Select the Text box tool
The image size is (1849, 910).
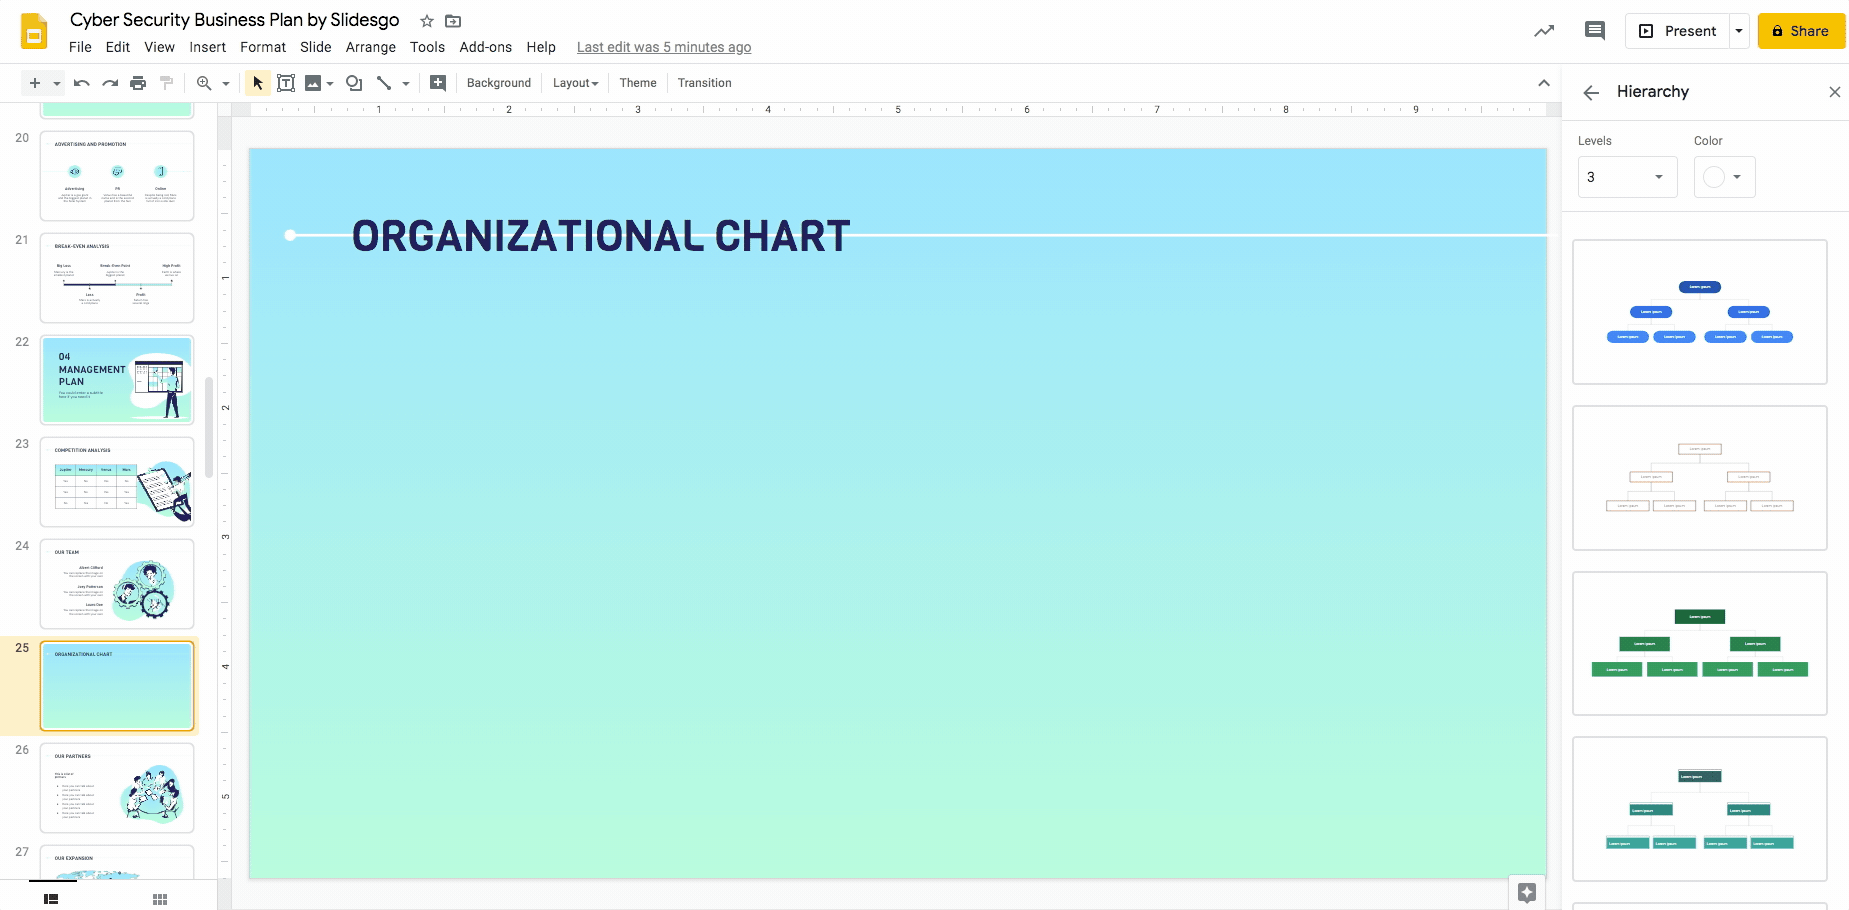pos(286,82)
